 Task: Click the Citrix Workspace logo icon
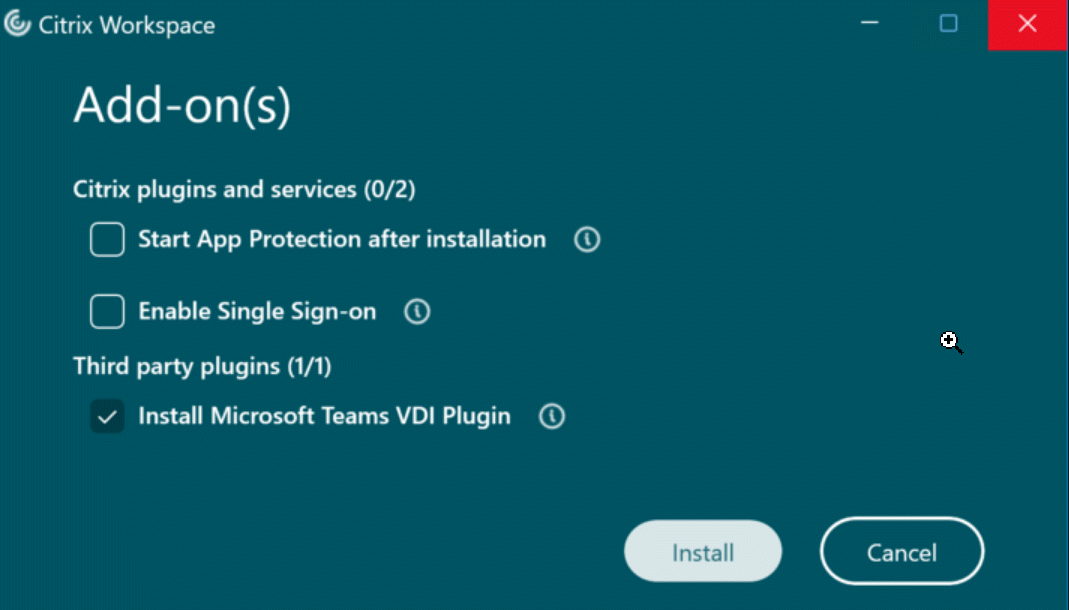(x=17, y=25)
